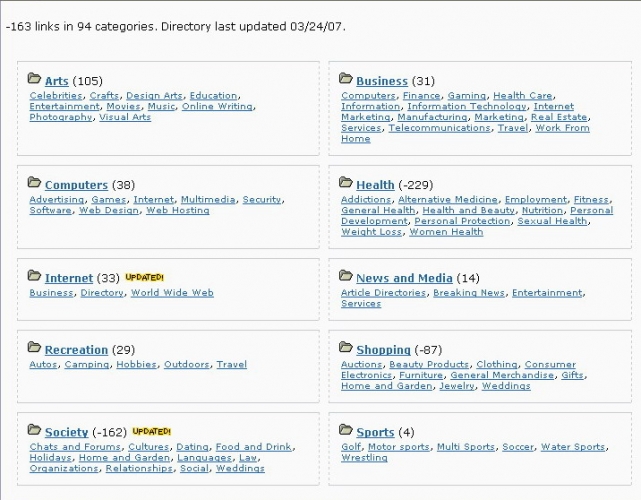641x500 pixels.
Task: Click the Sports category folder icon
Action: pyautogui.click(x=346, y=430)
